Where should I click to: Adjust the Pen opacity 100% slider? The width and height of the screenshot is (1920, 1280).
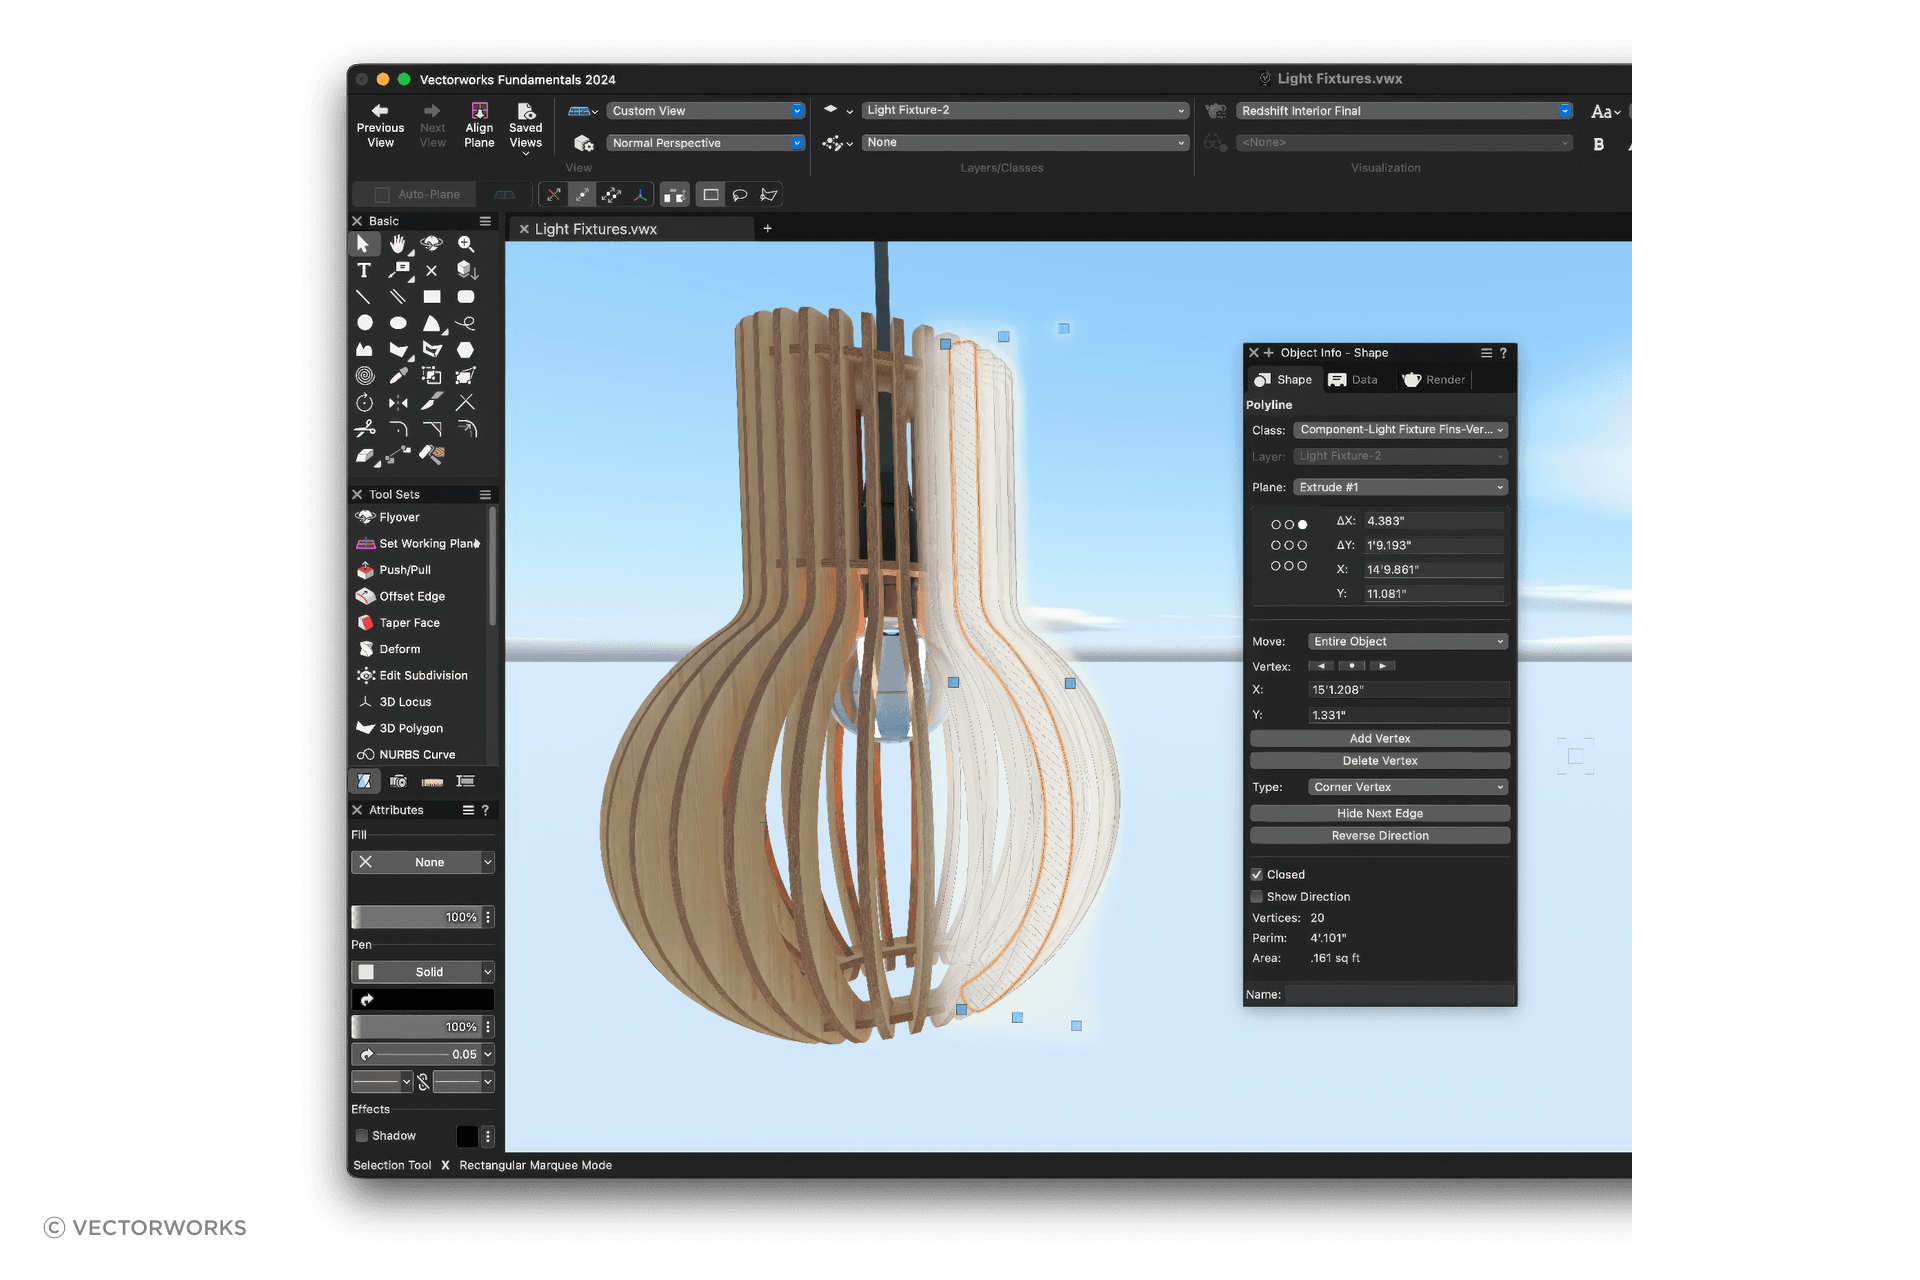(x=416, y=1027)
